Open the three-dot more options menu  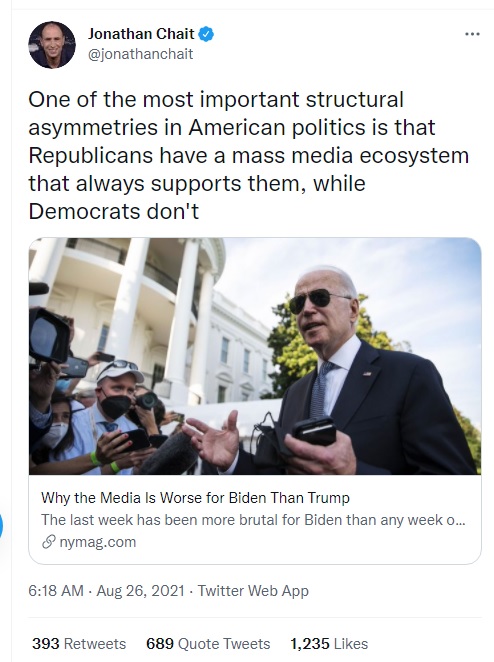click(472, 34)
